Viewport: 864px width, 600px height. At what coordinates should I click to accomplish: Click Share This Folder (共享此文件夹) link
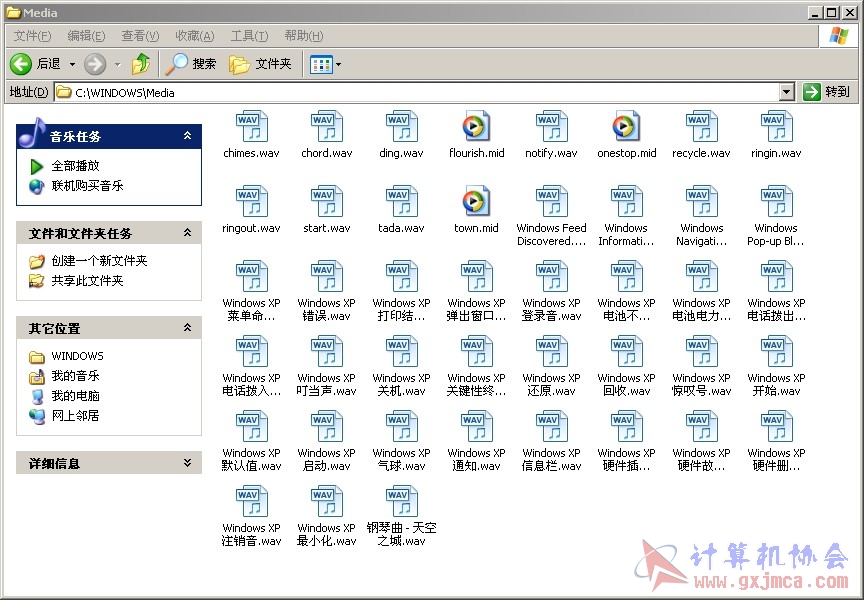pyautogui.click(x=87, y=280)
